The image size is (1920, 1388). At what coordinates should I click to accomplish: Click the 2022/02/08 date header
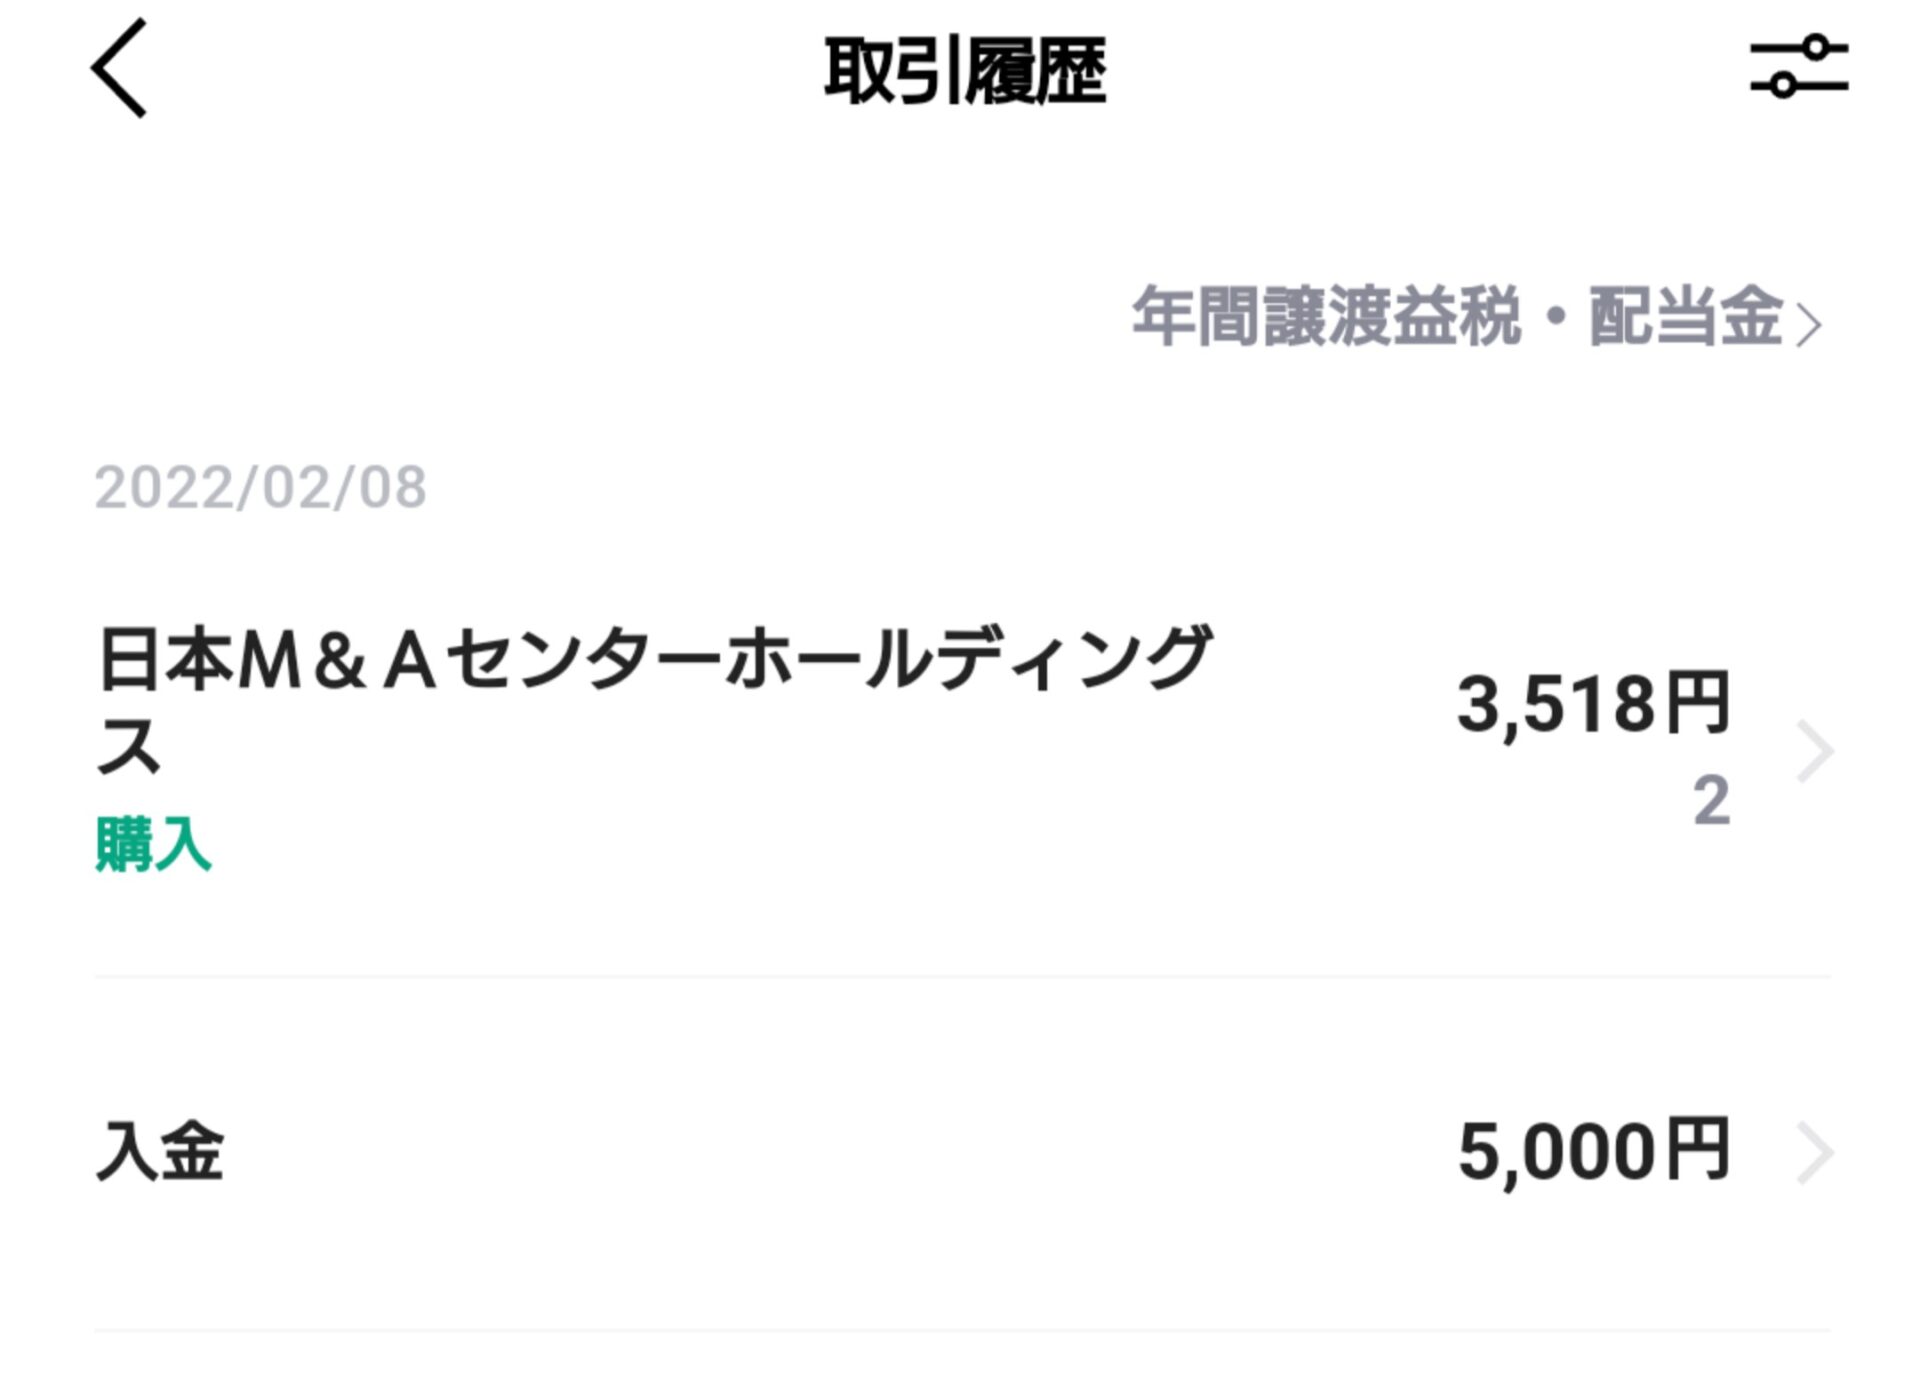260,488
